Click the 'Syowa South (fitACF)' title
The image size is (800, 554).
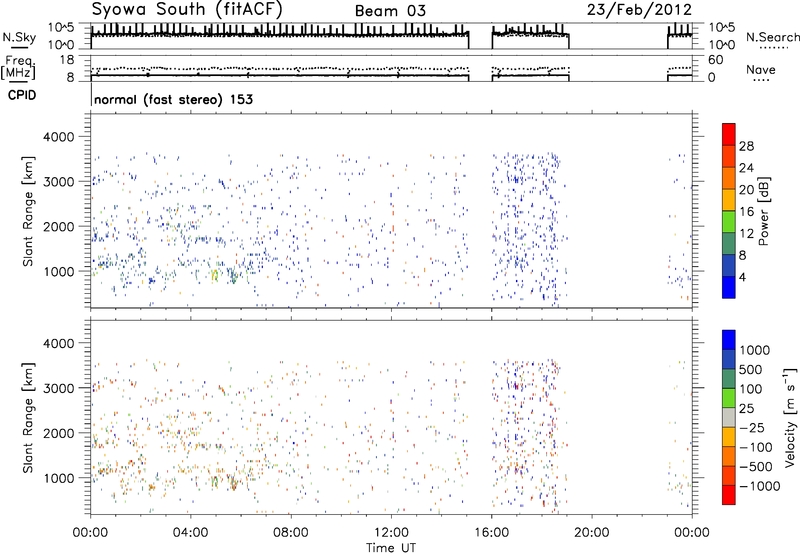tap(186, 10)
